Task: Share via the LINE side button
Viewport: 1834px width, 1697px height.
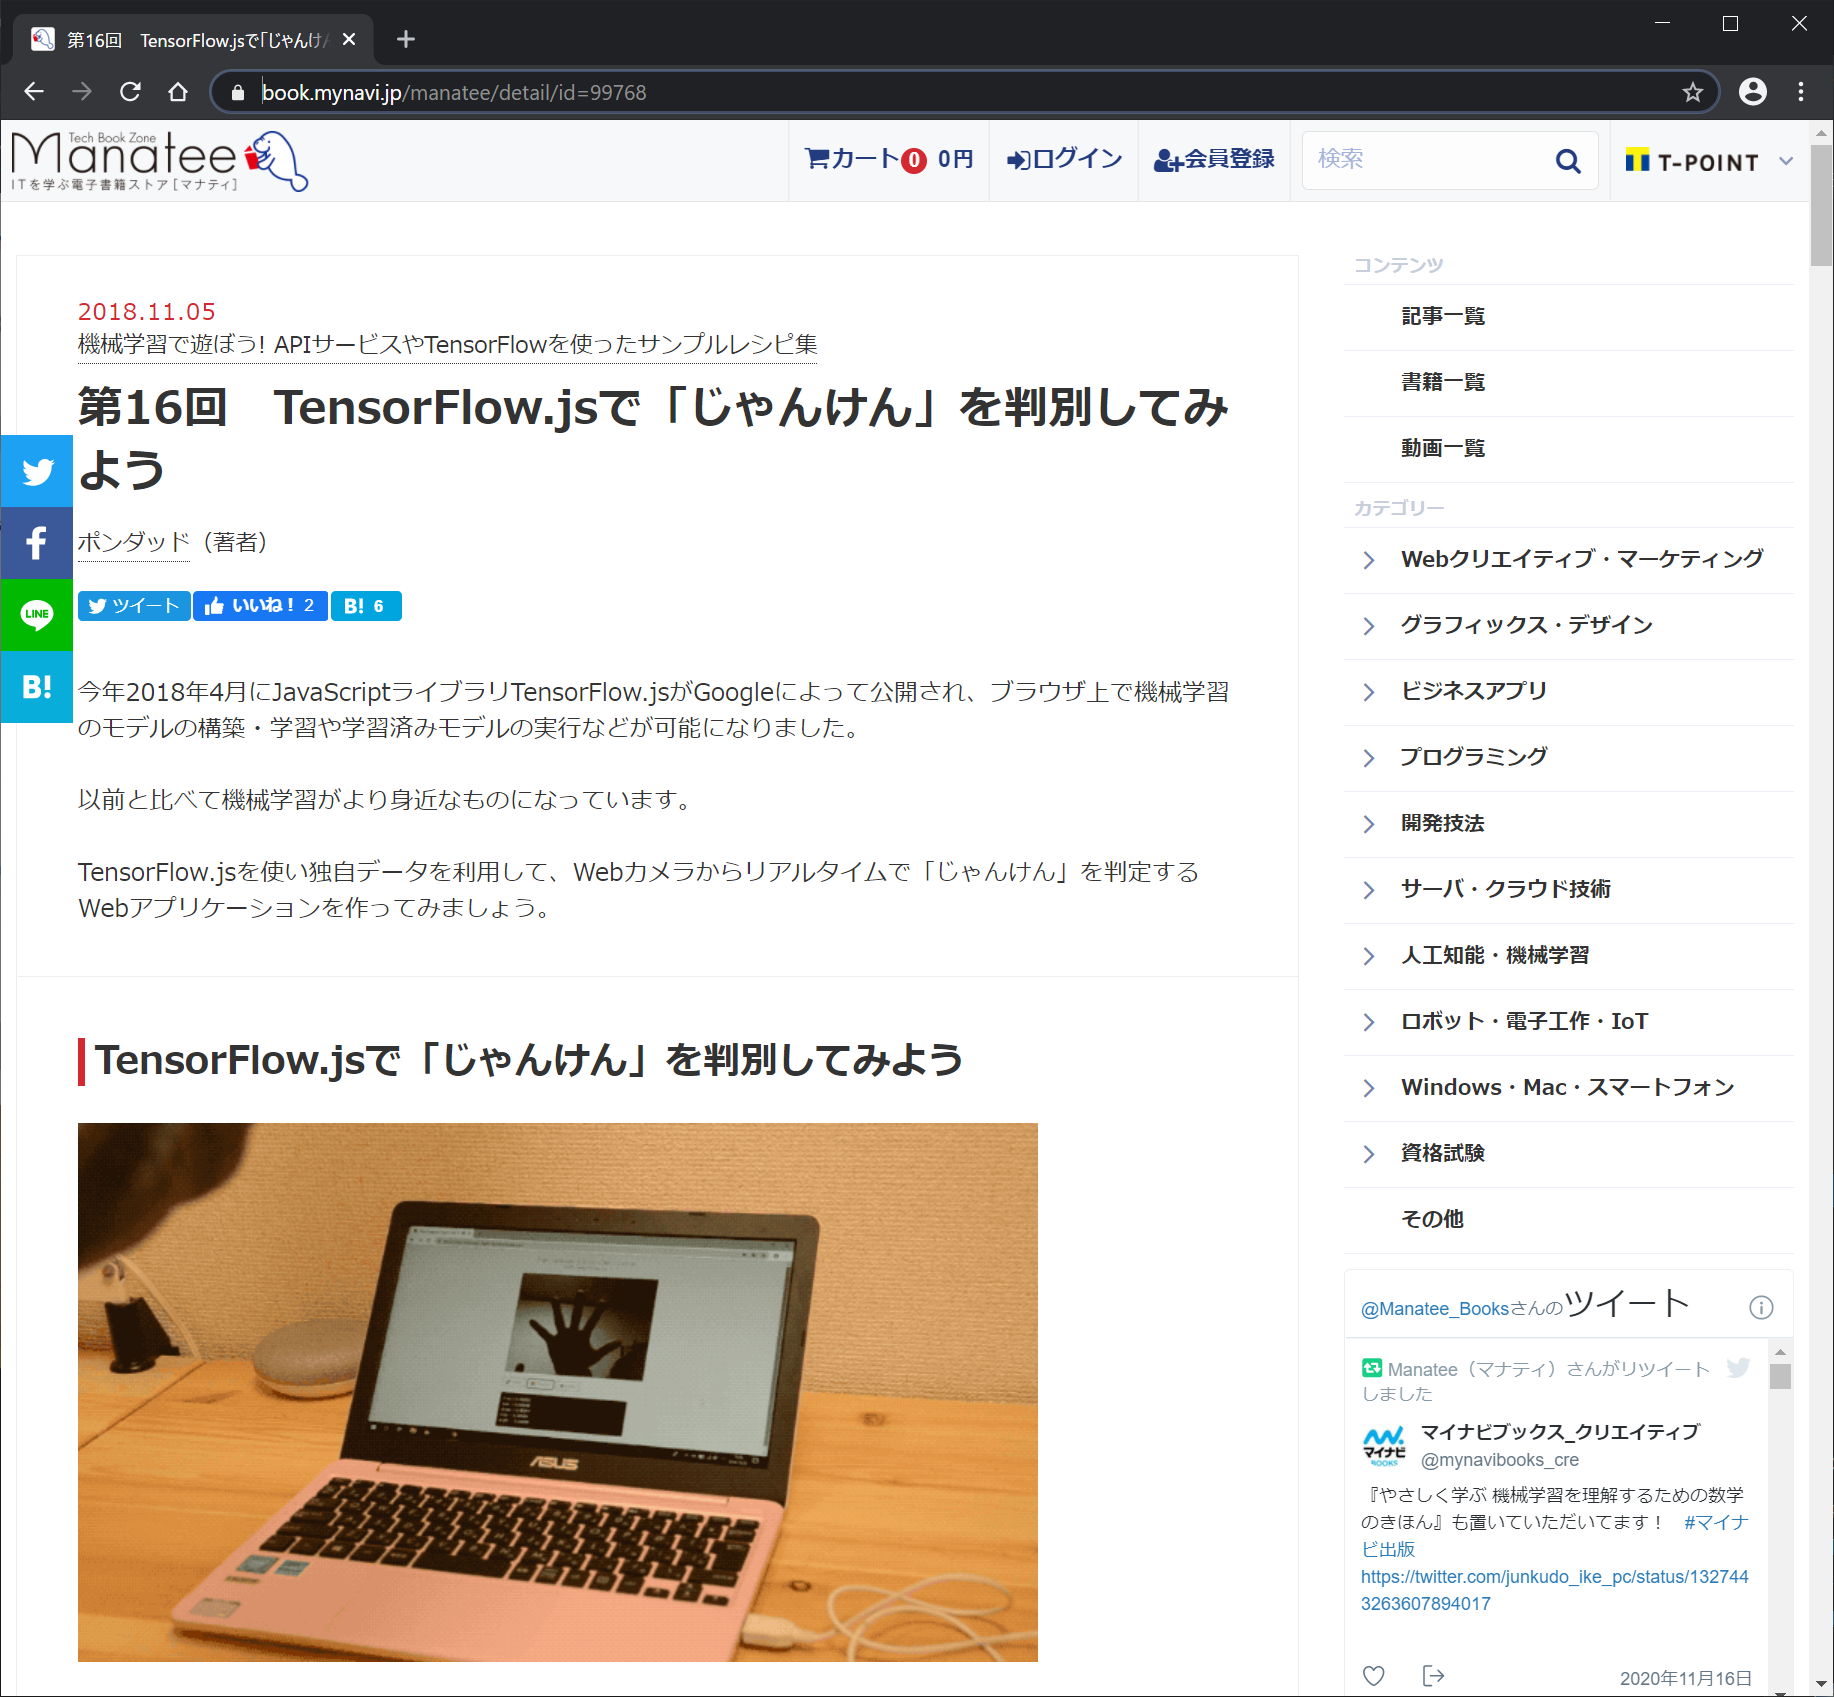Action: click(x=37, y=615)
